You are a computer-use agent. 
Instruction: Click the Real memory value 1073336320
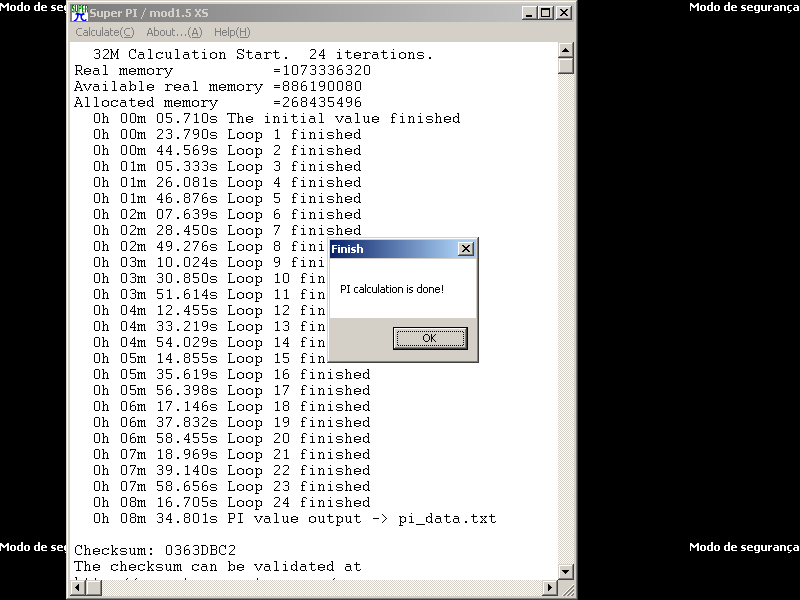(327, 70)
